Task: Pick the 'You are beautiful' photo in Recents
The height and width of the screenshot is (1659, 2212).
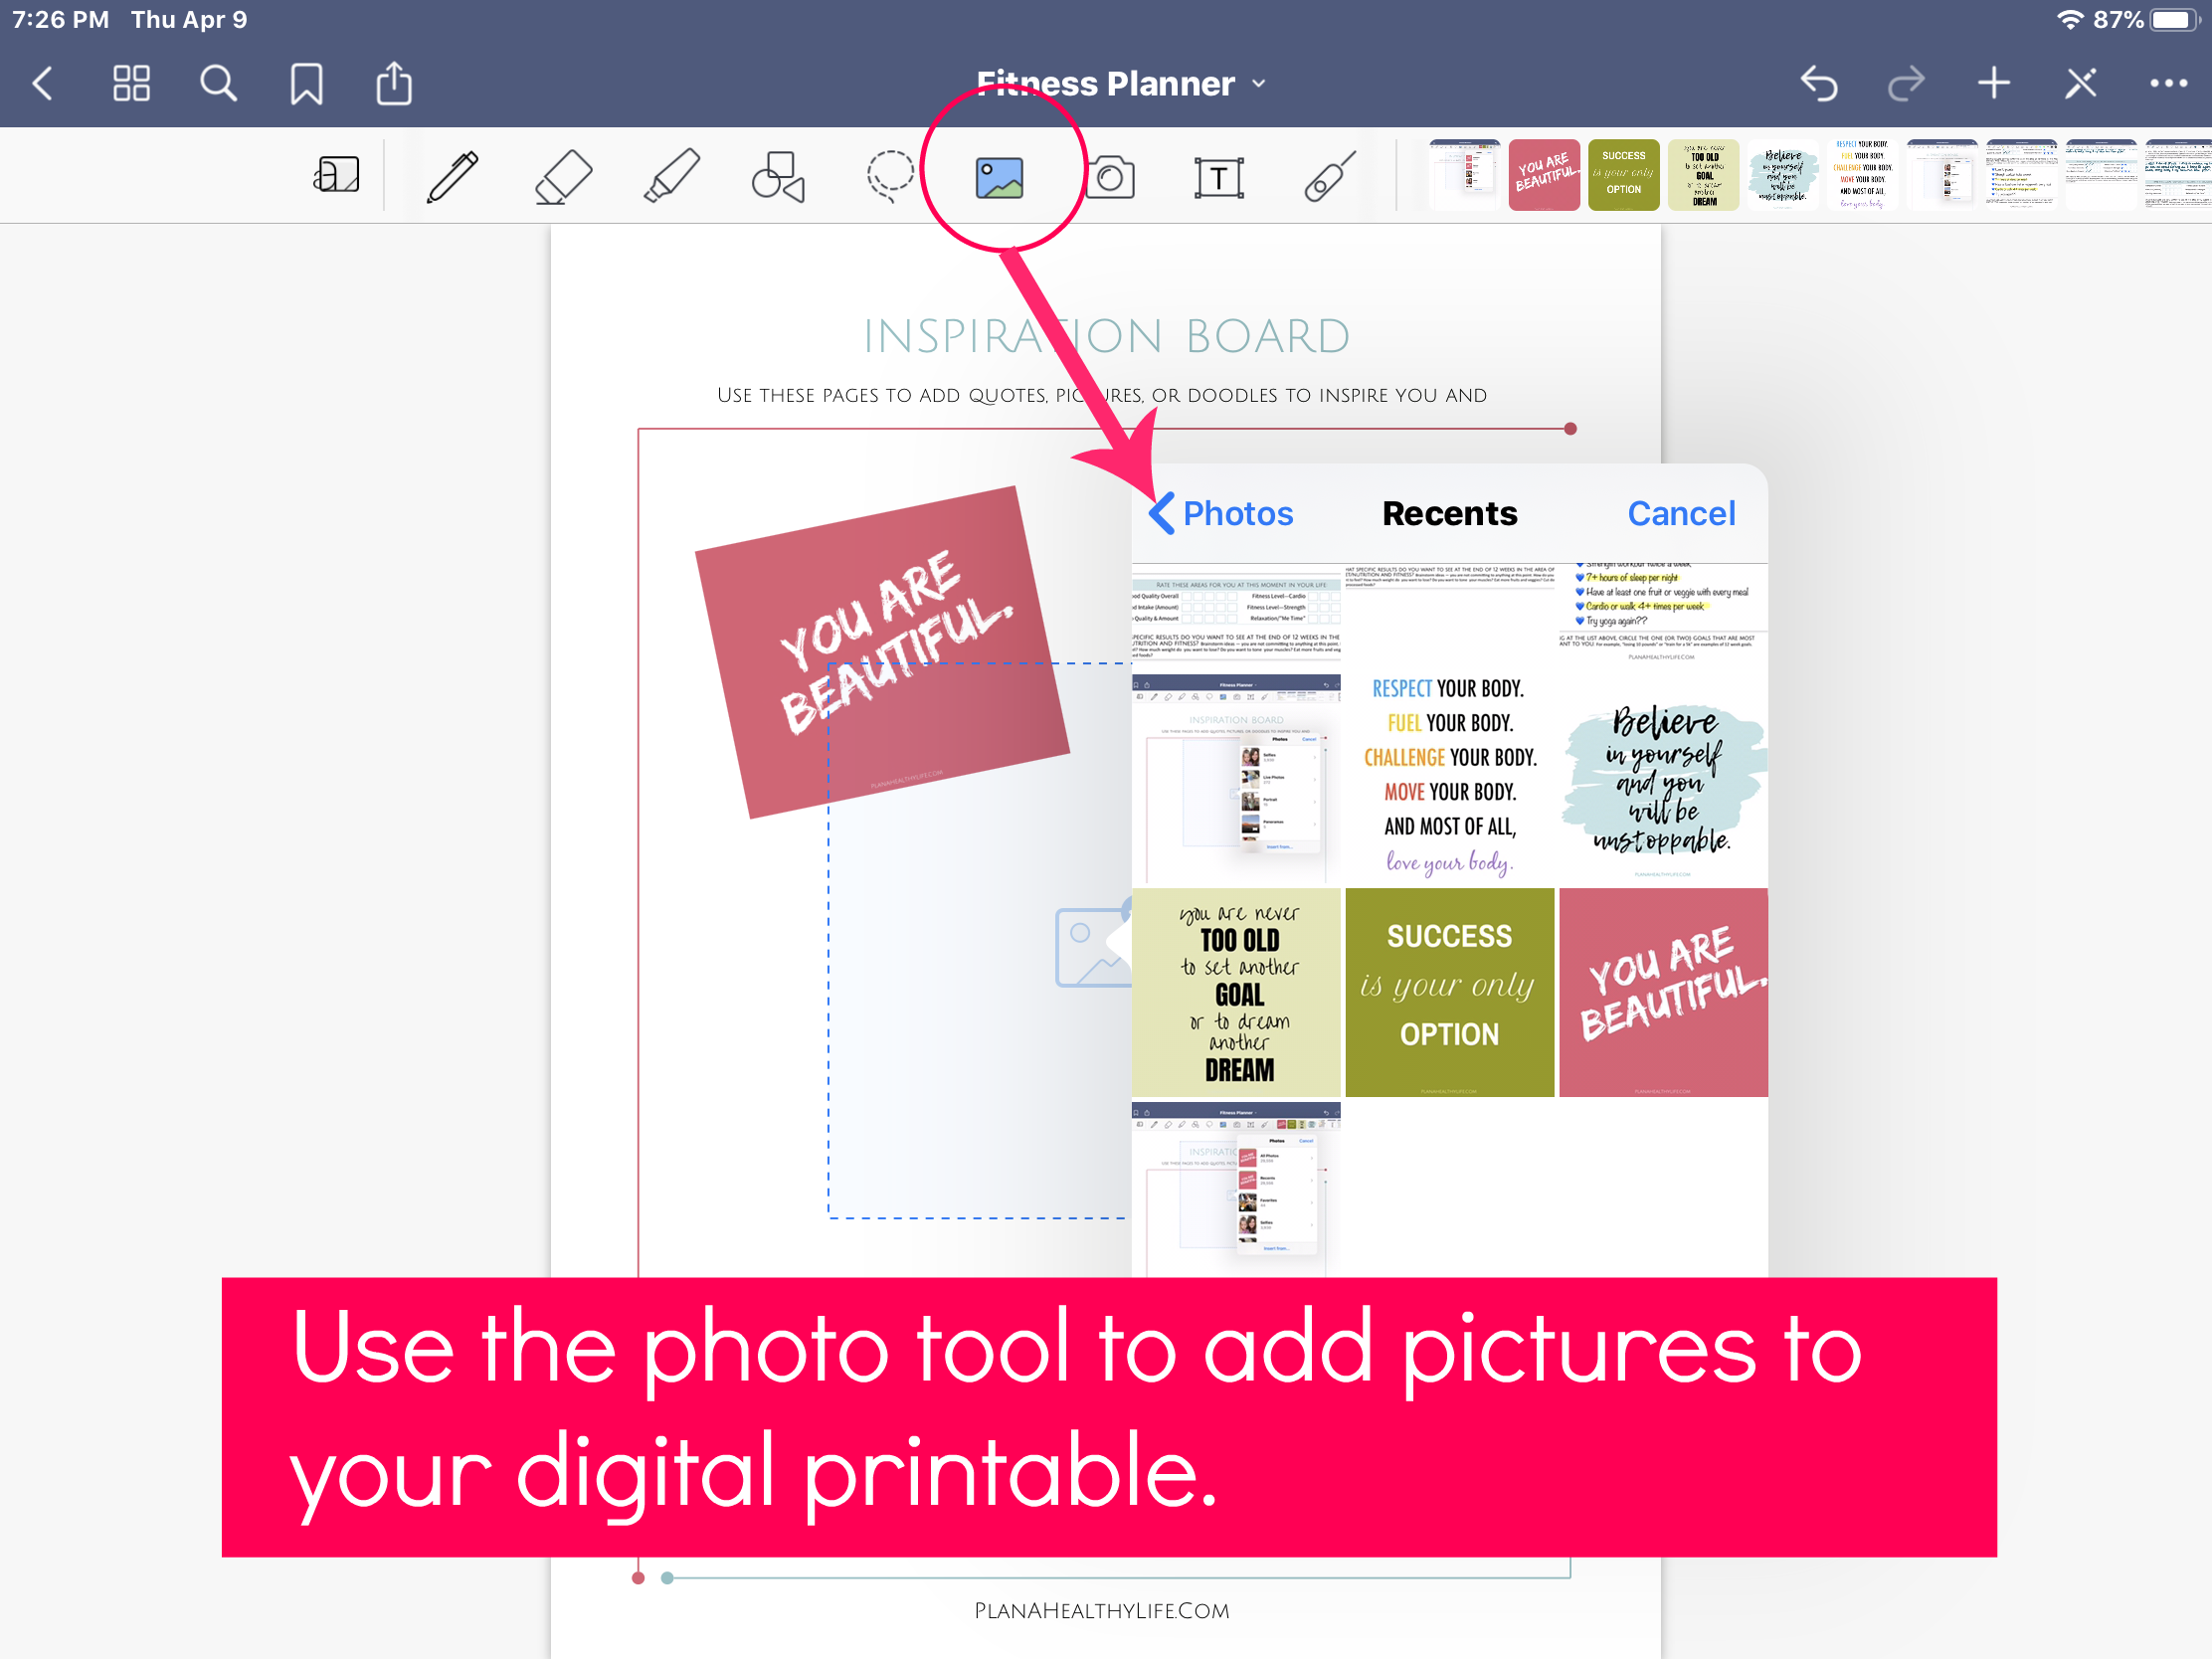Action: click(1663, 992)
